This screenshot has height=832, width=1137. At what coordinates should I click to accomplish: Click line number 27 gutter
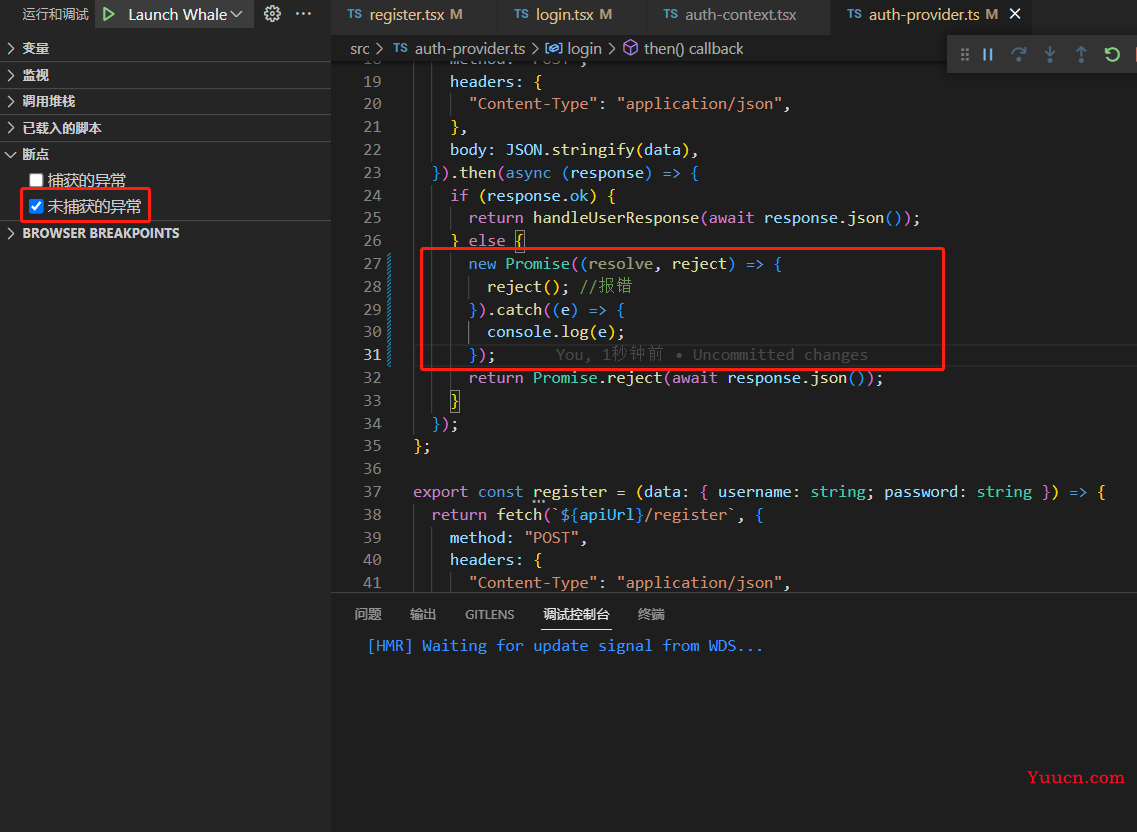(372, 264)
